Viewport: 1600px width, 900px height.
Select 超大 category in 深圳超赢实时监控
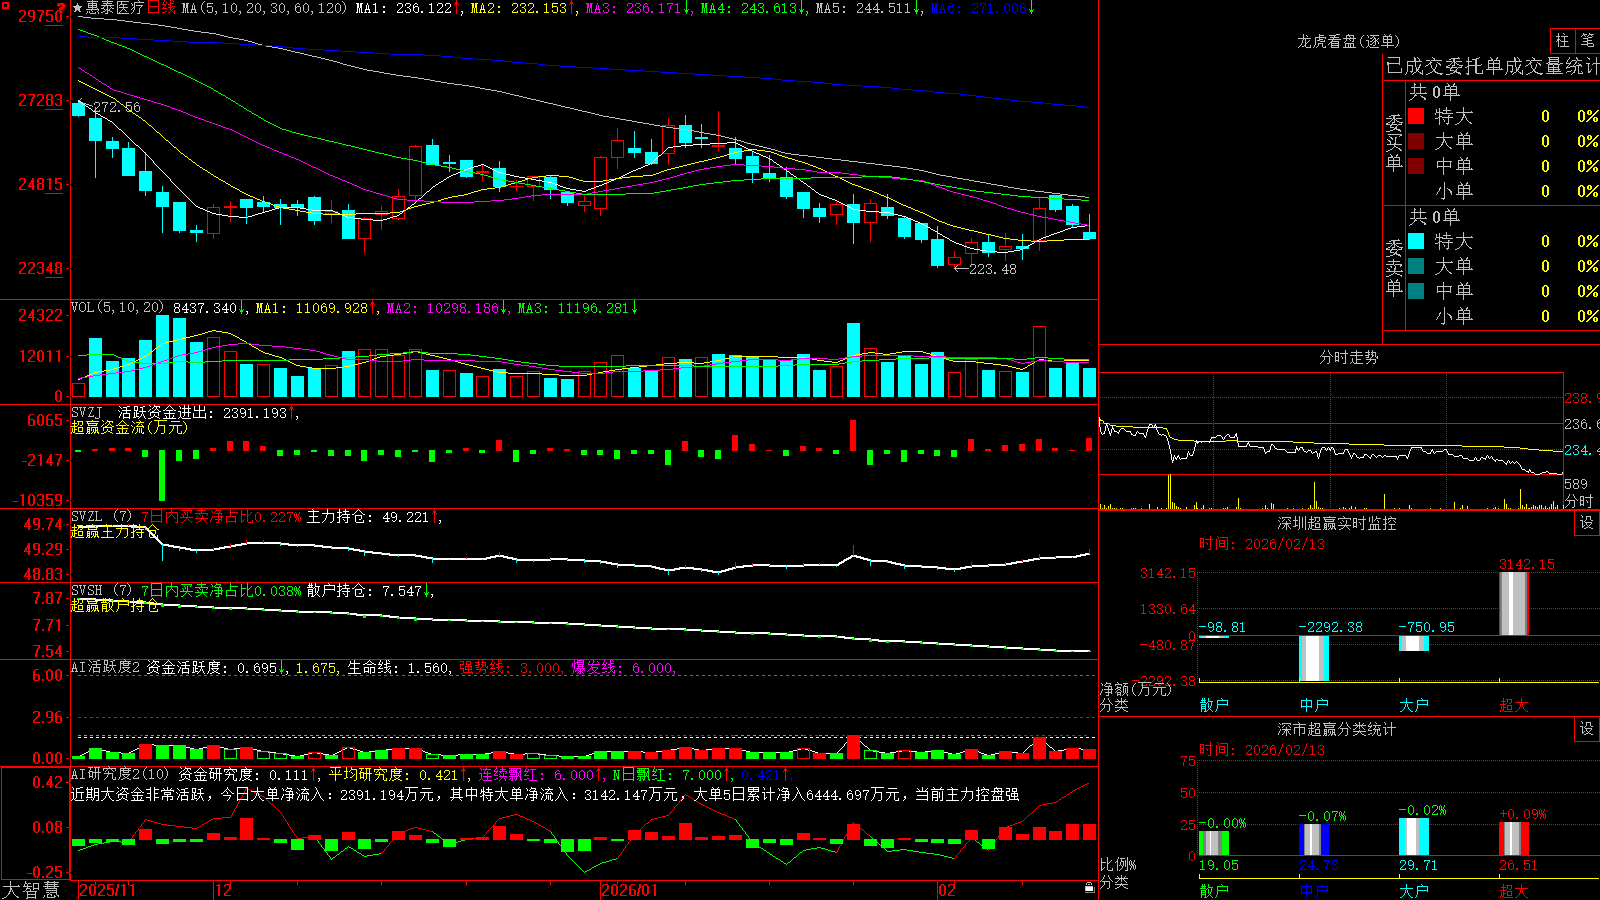1514,705
